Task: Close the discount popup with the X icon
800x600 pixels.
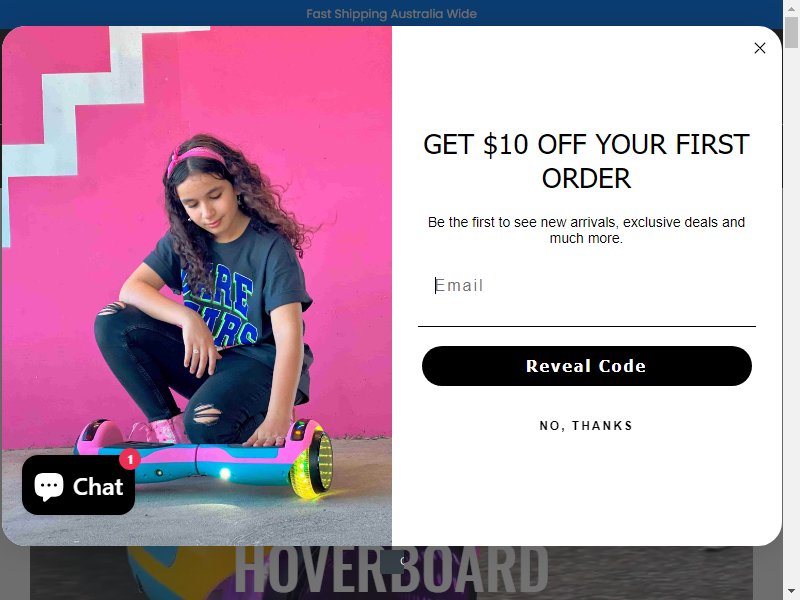Action: coord(760,48)
